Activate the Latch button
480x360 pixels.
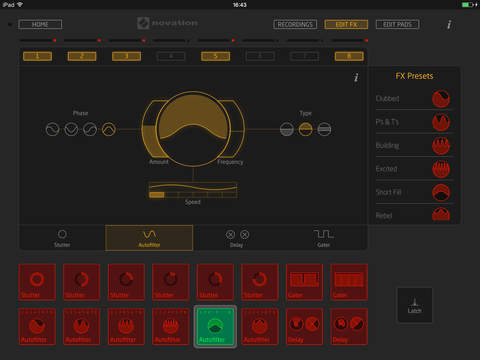(x=415, y=305)
